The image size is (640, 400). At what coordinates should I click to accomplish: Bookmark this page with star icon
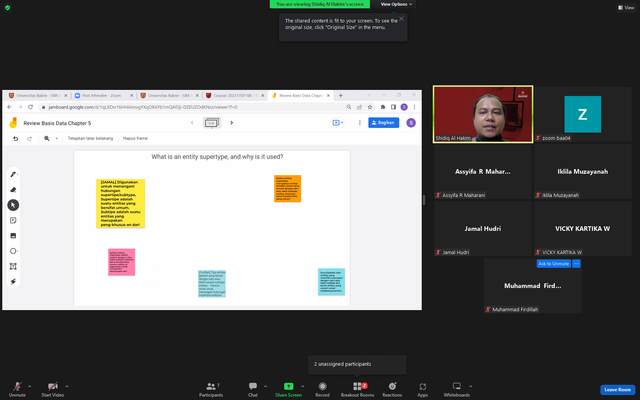370,107
